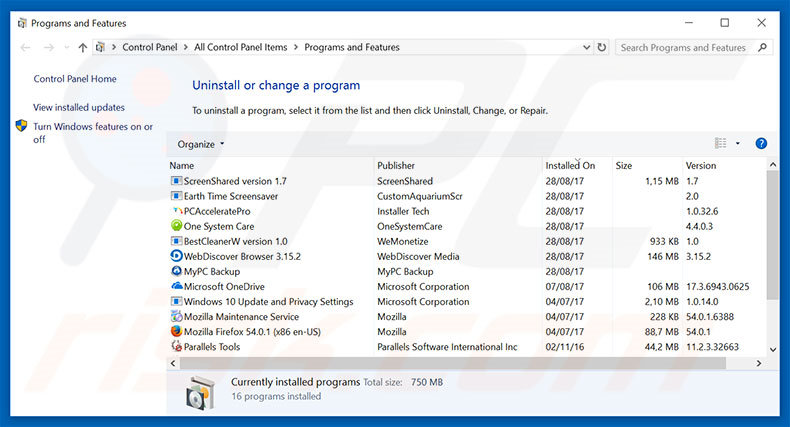Viewport: 790px width, 427px height.
Task: Go up one folder level arrow
Action: point(83,47)
